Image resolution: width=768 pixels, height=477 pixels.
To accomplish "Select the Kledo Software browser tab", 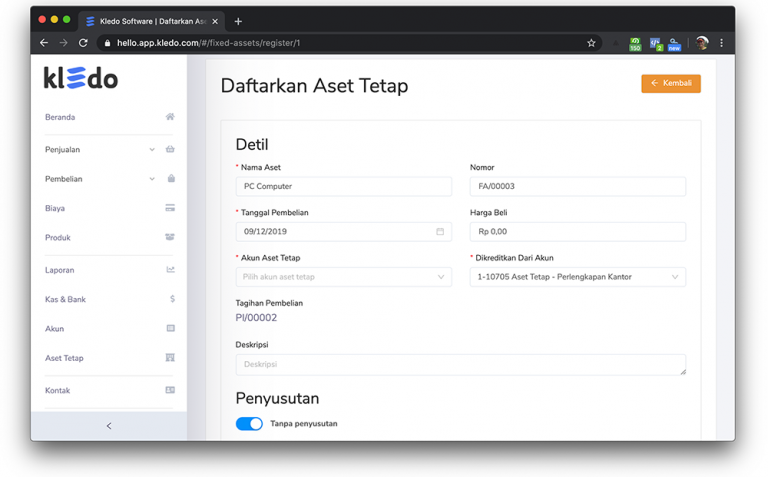I will click(x=152, y=21).
